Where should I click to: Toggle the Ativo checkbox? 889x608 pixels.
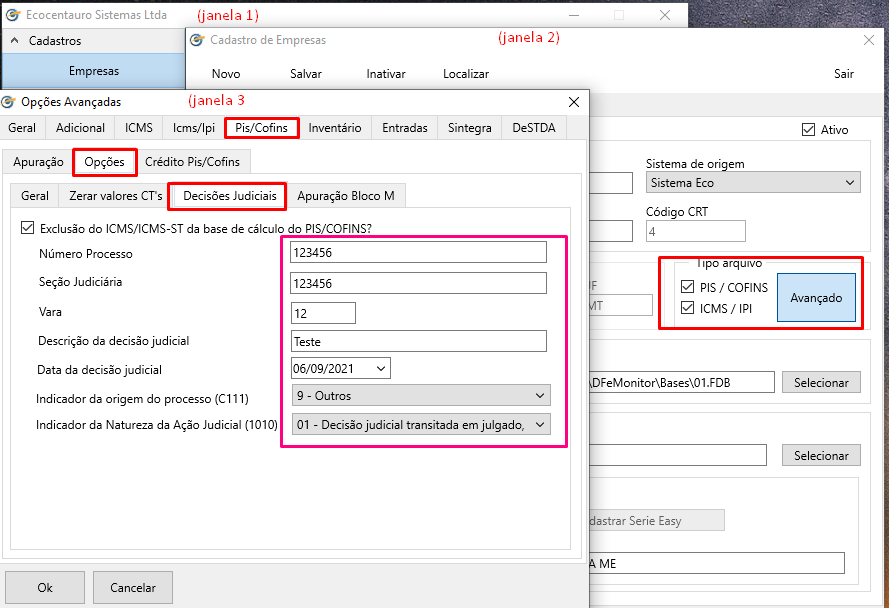[x=808, y=130]
